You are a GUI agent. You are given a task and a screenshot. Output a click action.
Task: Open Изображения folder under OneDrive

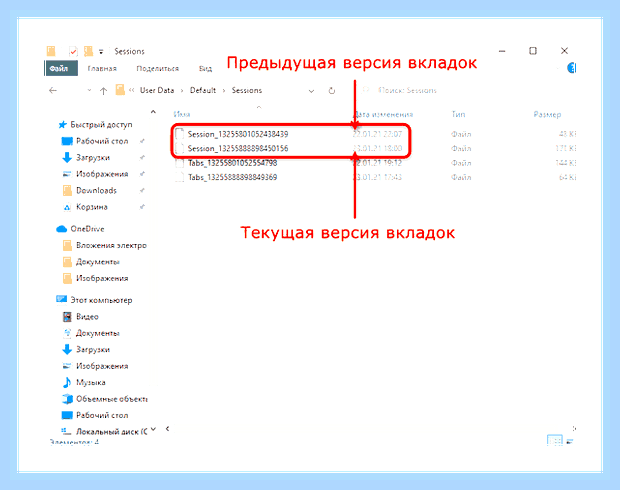tap(102, 278)
